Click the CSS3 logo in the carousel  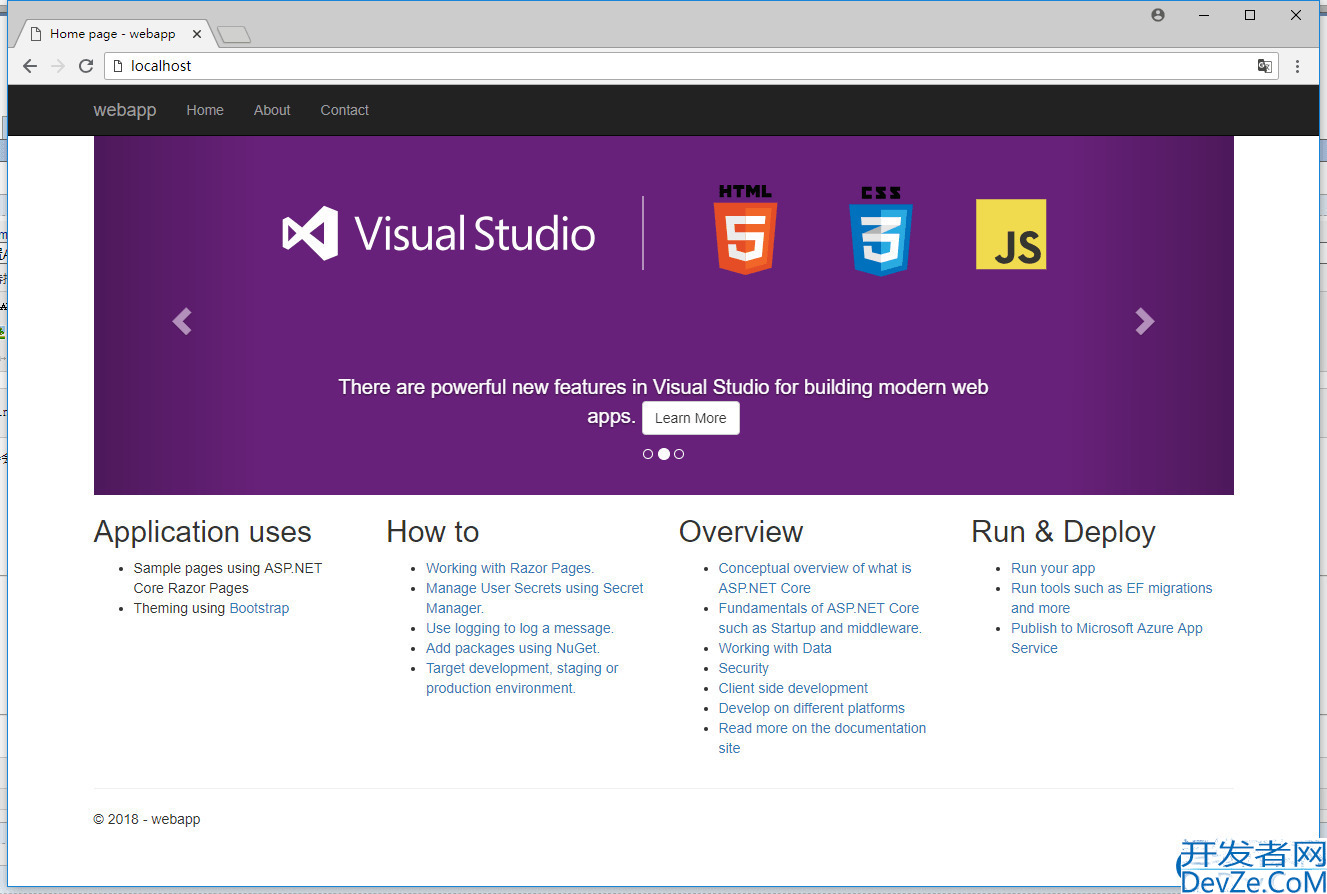coord(879,230)
